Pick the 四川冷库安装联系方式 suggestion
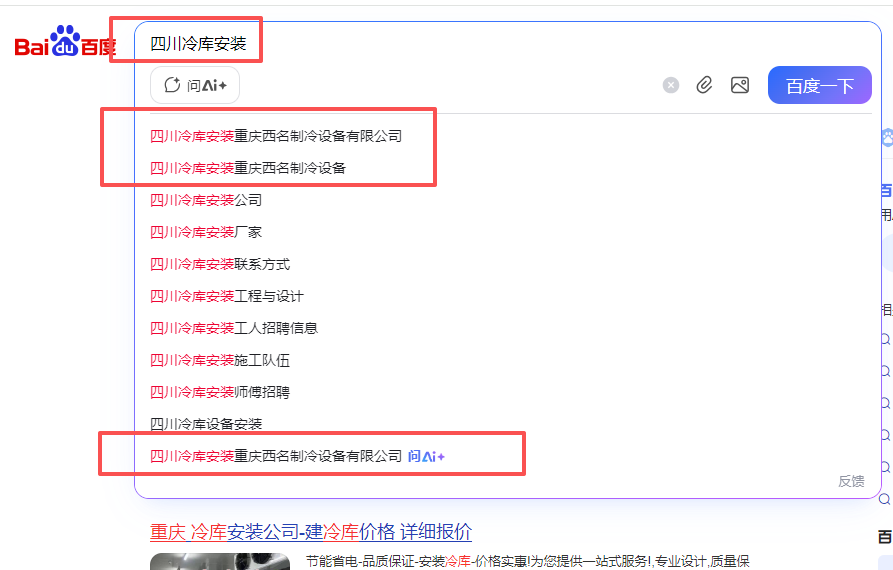The width and height of the screenshot is (893, 570). point(220,264)
